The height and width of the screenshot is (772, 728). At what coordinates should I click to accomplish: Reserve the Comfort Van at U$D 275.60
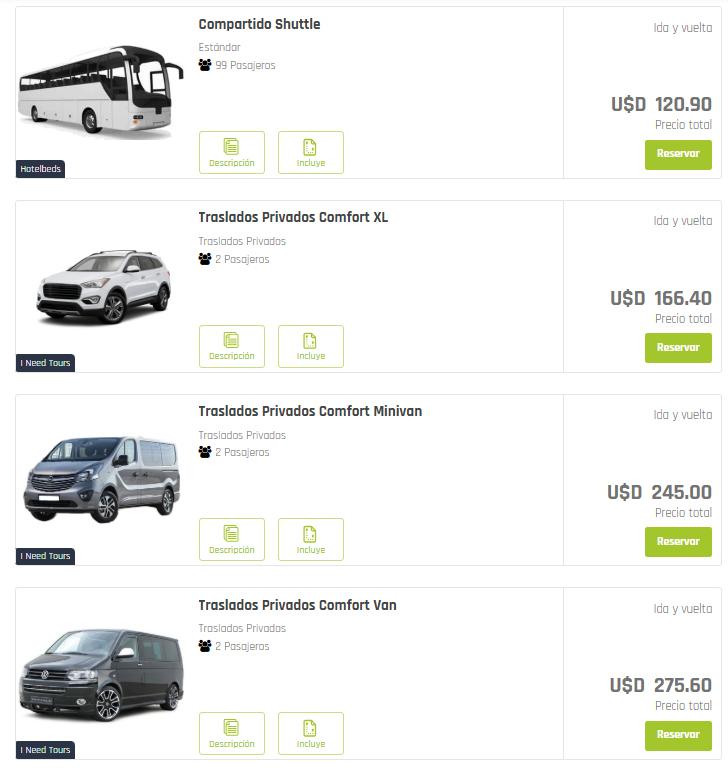(x=678, y=735)
